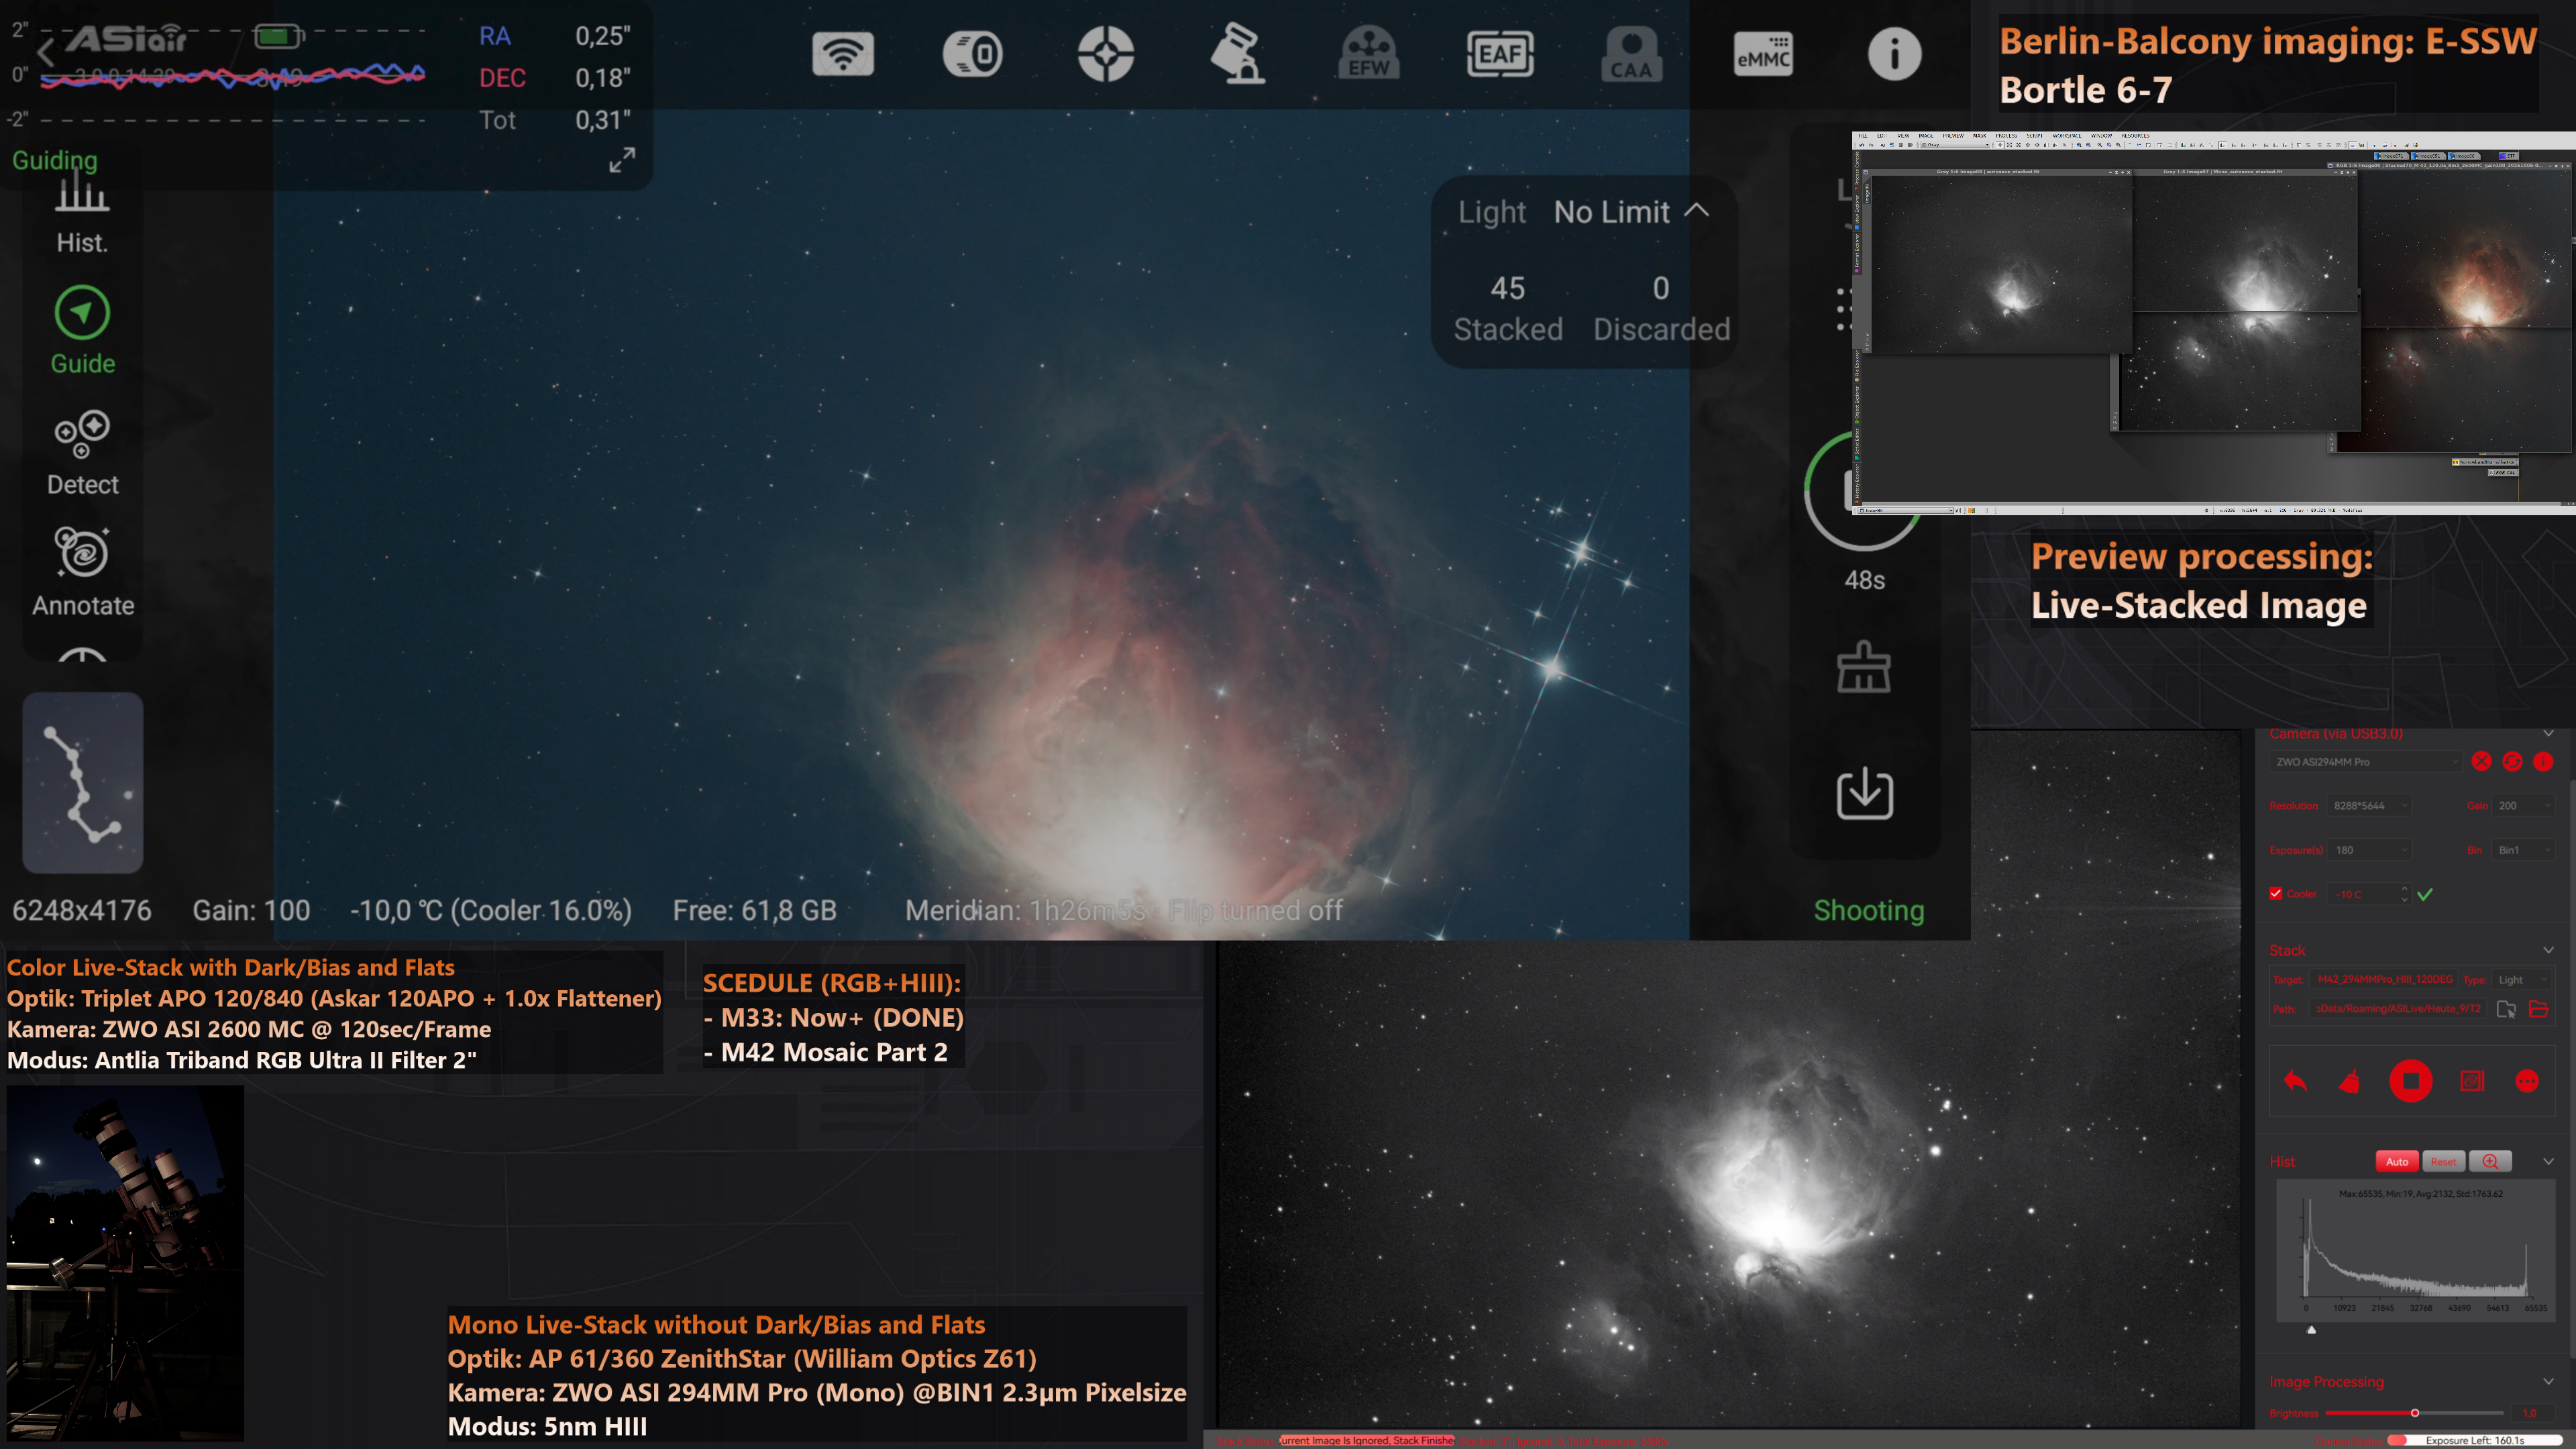Open more stack options via red dots icon
The height and width of the screenshot is (1449, 2576).
2527,1081
